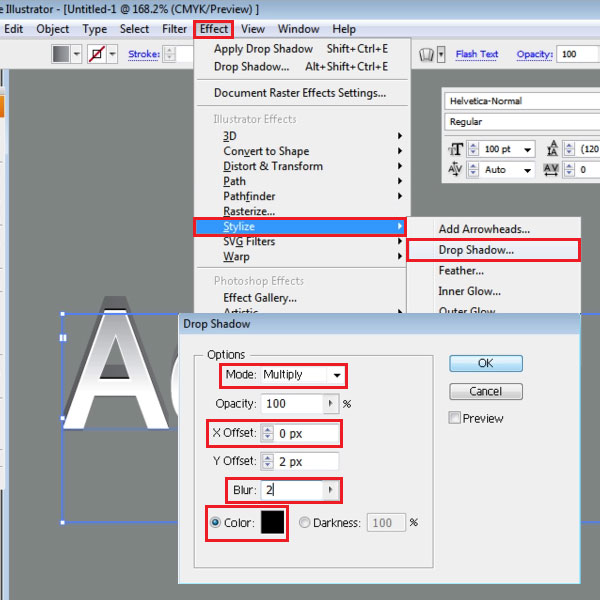The height and width of the screenshot is (600, 600).
Task: Choose Feather... in Stylize submenu
Action: click(494, 271)
